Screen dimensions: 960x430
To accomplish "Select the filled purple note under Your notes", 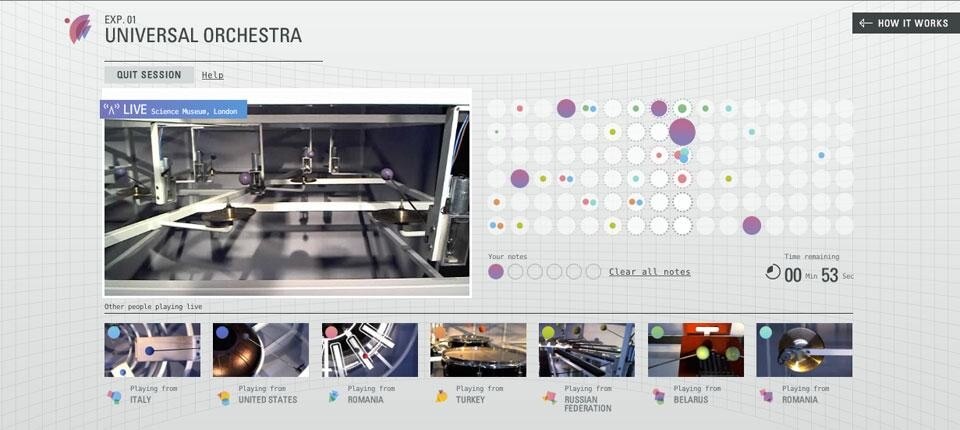I will tap(496, 272).
